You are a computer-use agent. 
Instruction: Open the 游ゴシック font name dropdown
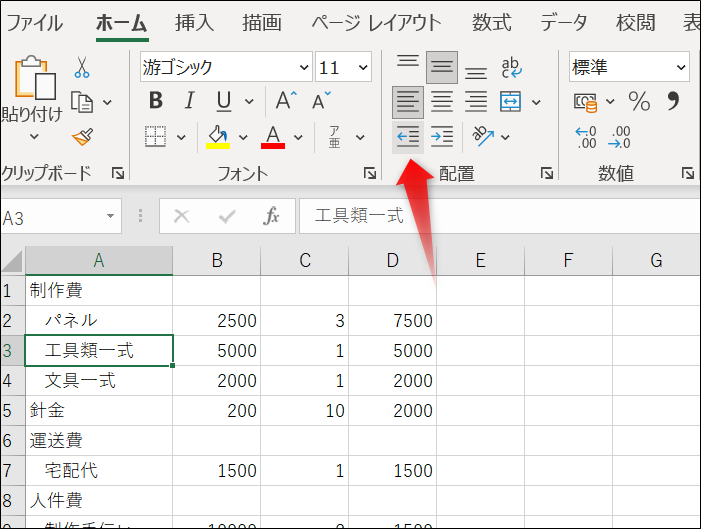point(304,68)
